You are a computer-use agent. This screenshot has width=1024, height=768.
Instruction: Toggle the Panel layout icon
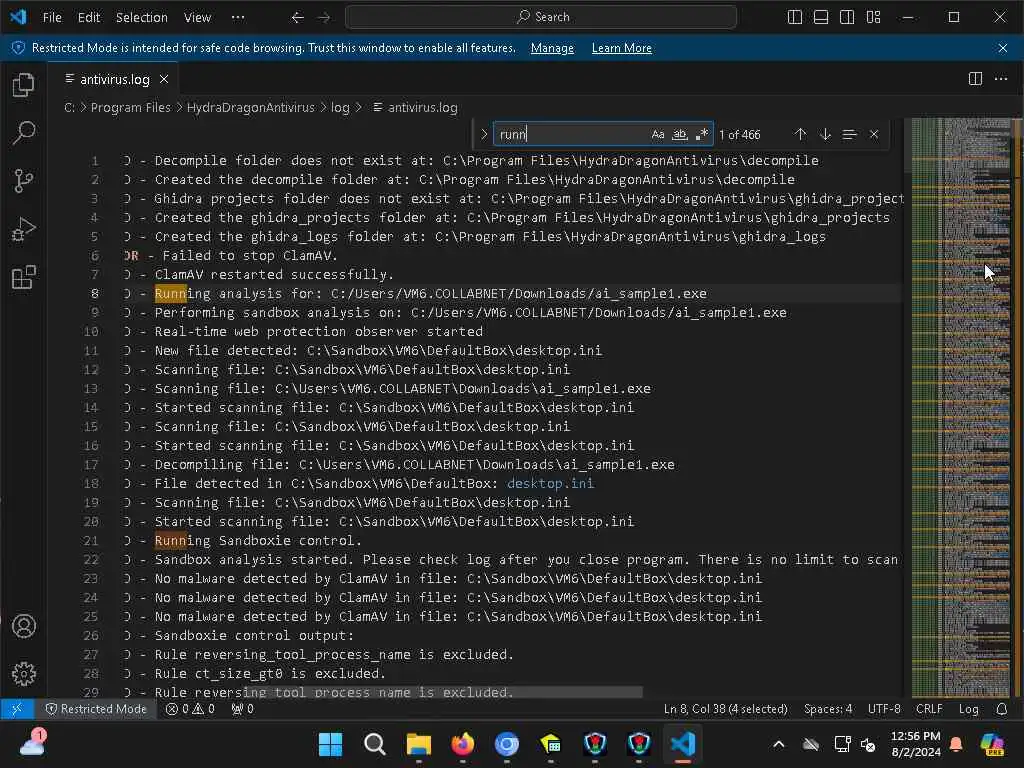tap(821, 18)
